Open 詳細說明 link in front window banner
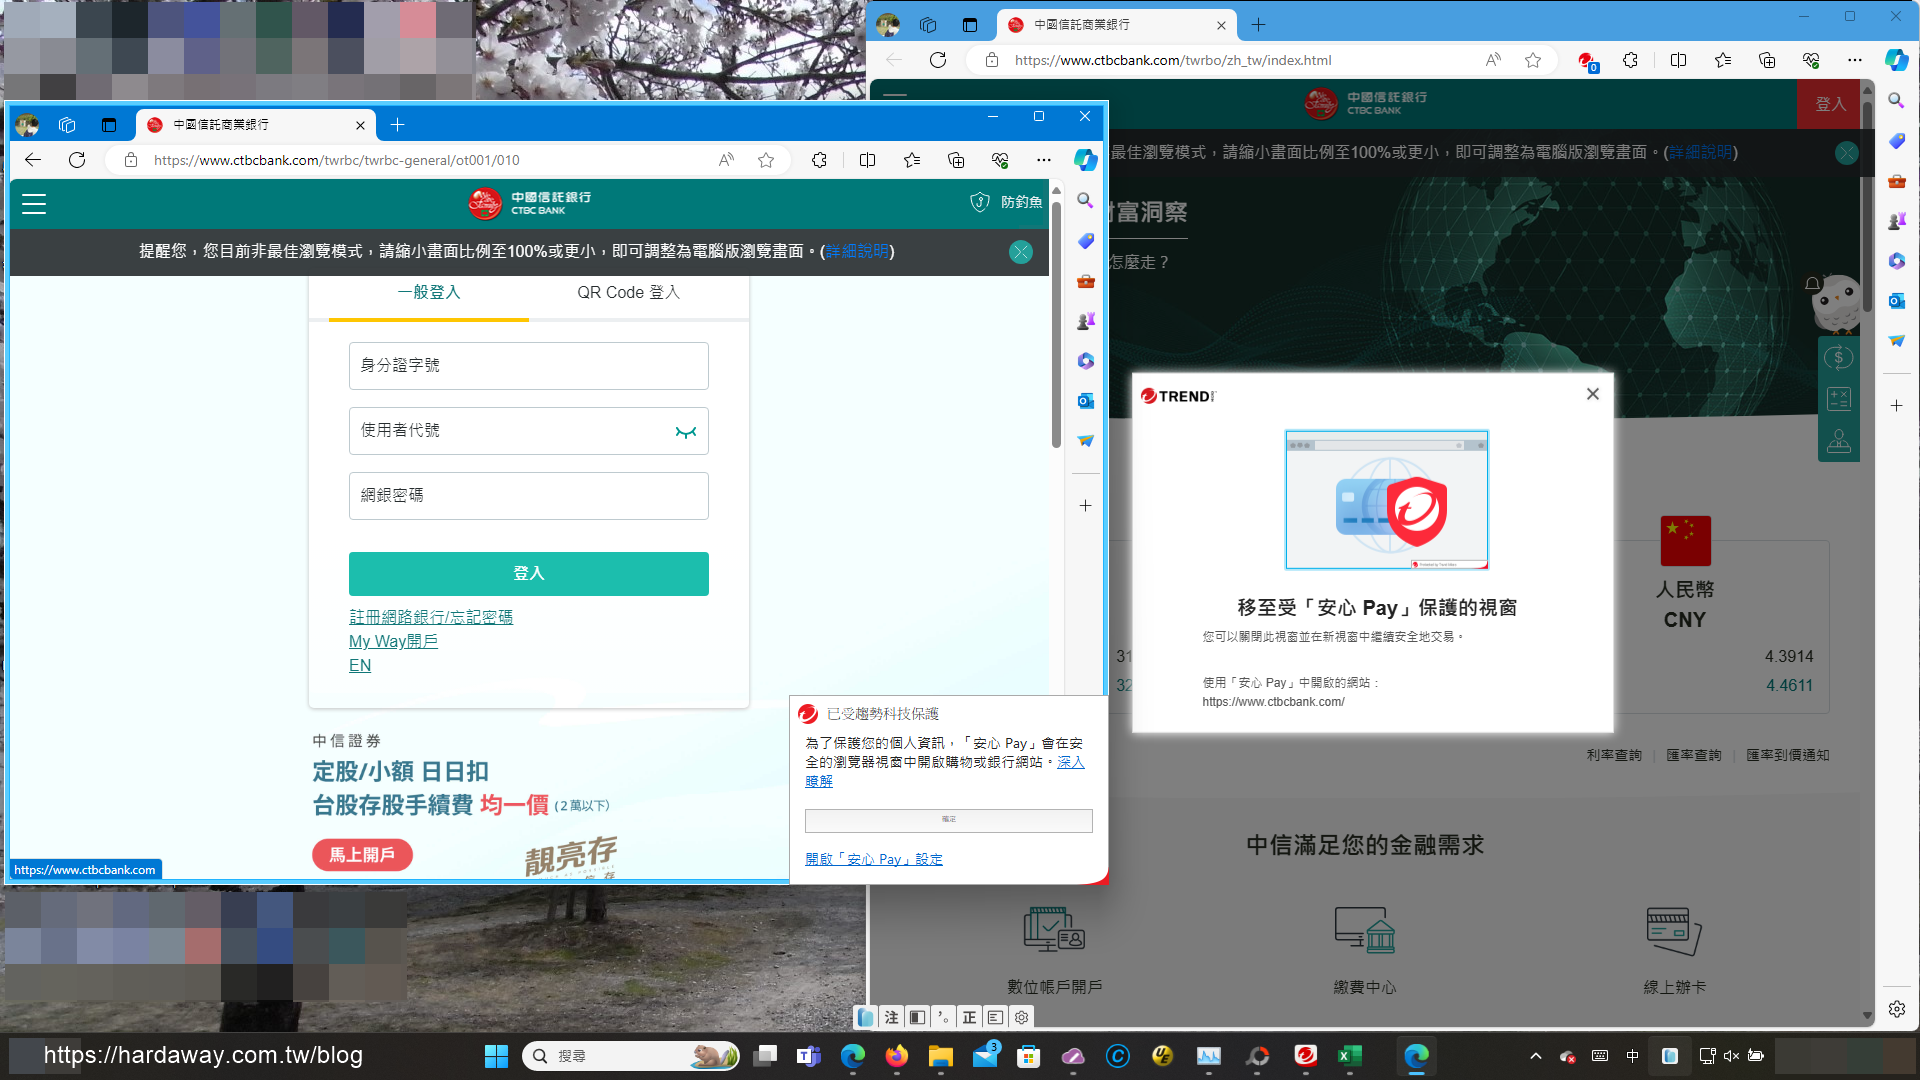Screen dimensions: 1920x1080 click(x=857, y=251)
